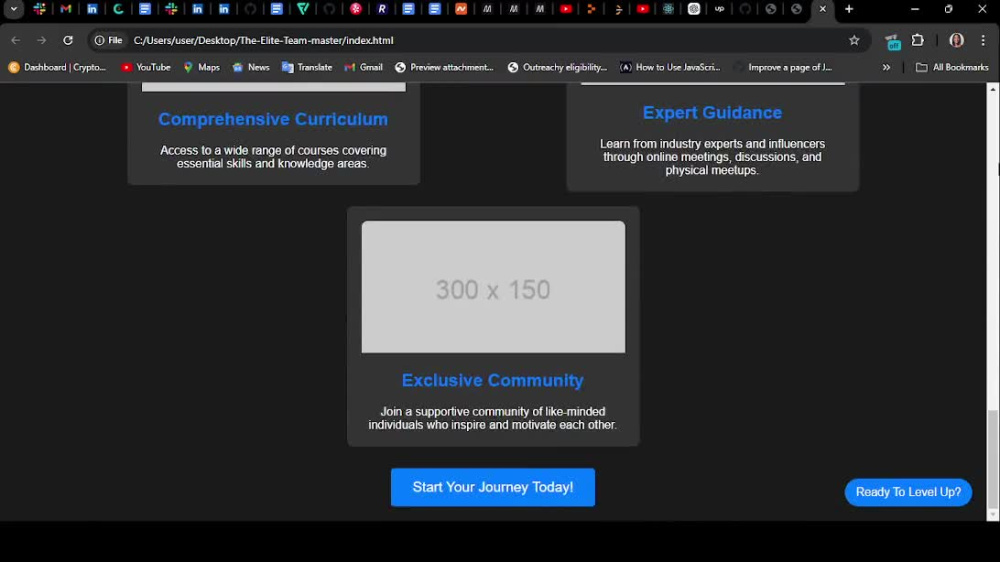
Task: Click the scrollbar down arrow
Action: click(993, 515)
